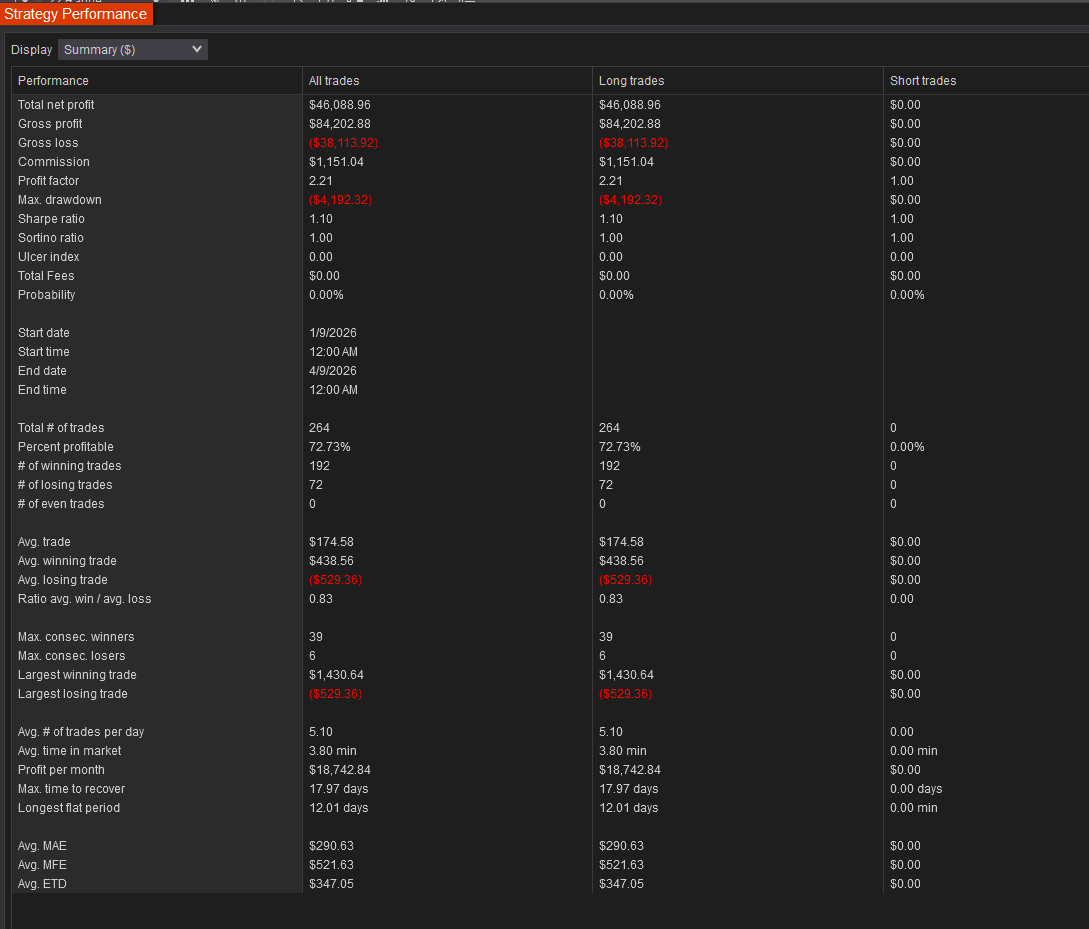Select the Profit factor row
Screen dimensions: 1089x929
point(48,180)
